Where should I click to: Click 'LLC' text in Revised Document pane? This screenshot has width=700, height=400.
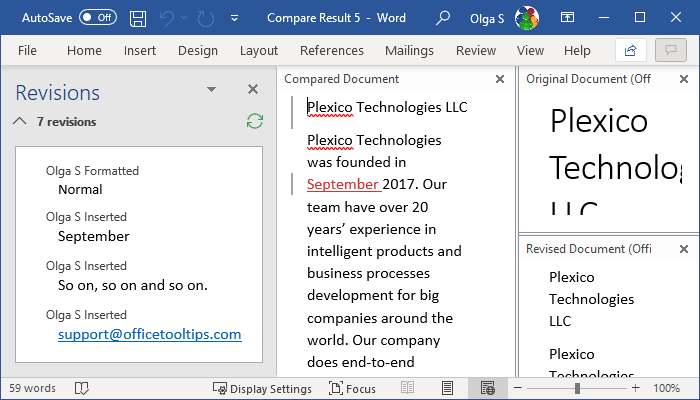560,321
